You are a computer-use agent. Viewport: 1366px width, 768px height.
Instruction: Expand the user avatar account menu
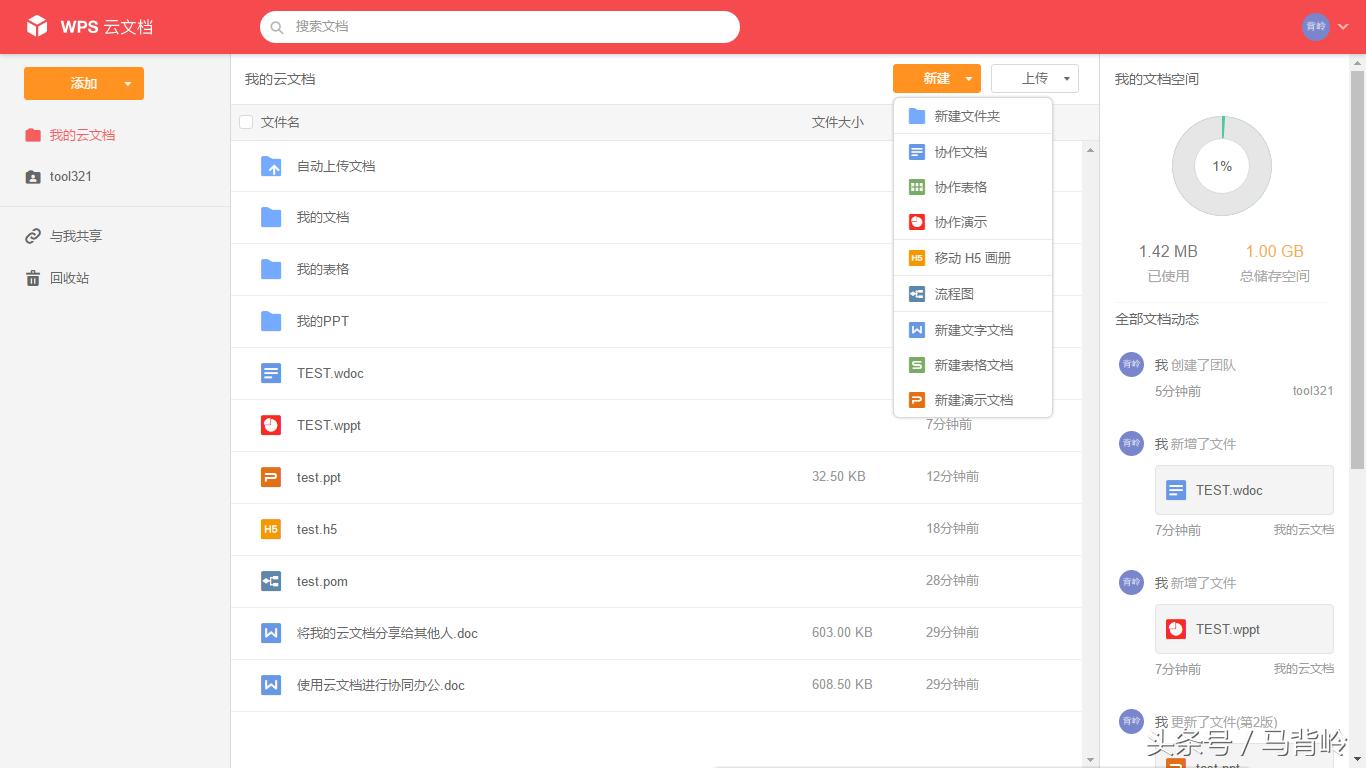pos(1343,27)
